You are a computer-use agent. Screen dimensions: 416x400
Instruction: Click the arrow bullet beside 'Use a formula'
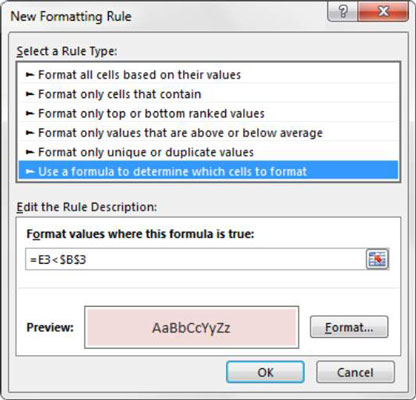tap(30, 172)
